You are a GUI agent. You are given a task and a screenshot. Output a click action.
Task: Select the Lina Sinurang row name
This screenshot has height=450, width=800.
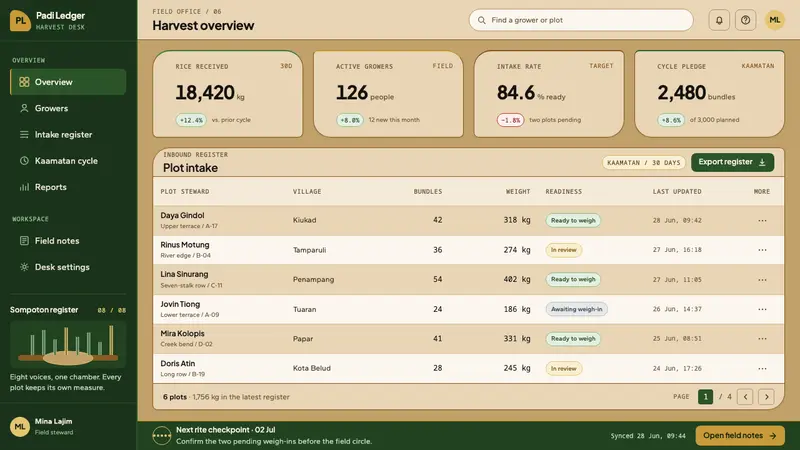coord(184,274)
